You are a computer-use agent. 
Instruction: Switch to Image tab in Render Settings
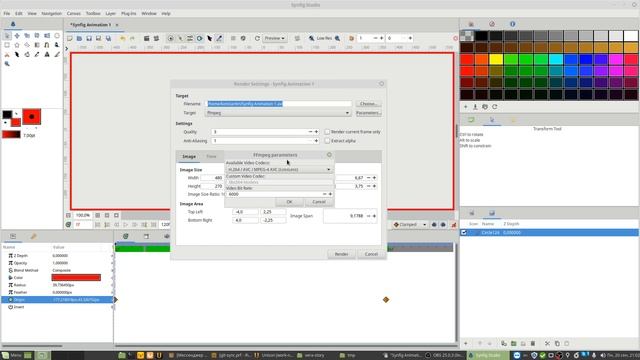pyautogui.click(x=189, y=156)
